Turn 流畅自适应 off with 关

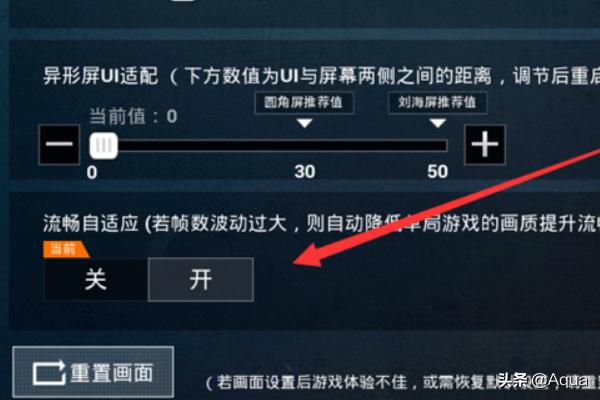point(96,279)
